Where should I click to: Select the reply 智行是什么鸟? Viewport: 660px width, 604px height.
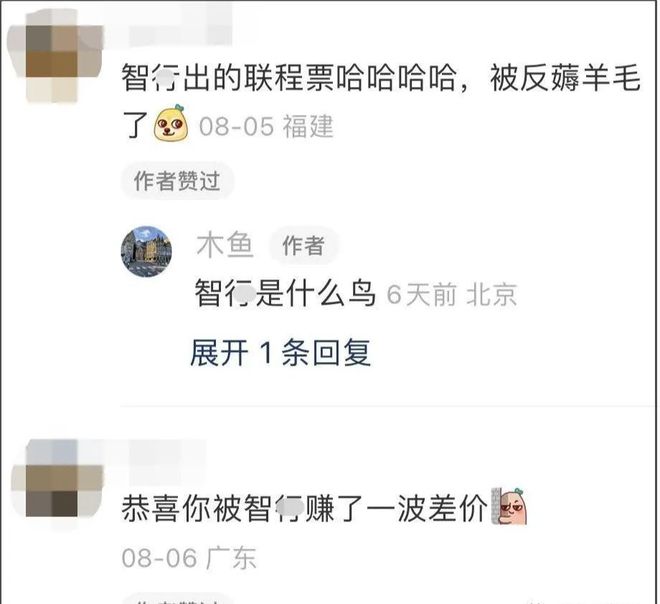(x=285, y=293)
